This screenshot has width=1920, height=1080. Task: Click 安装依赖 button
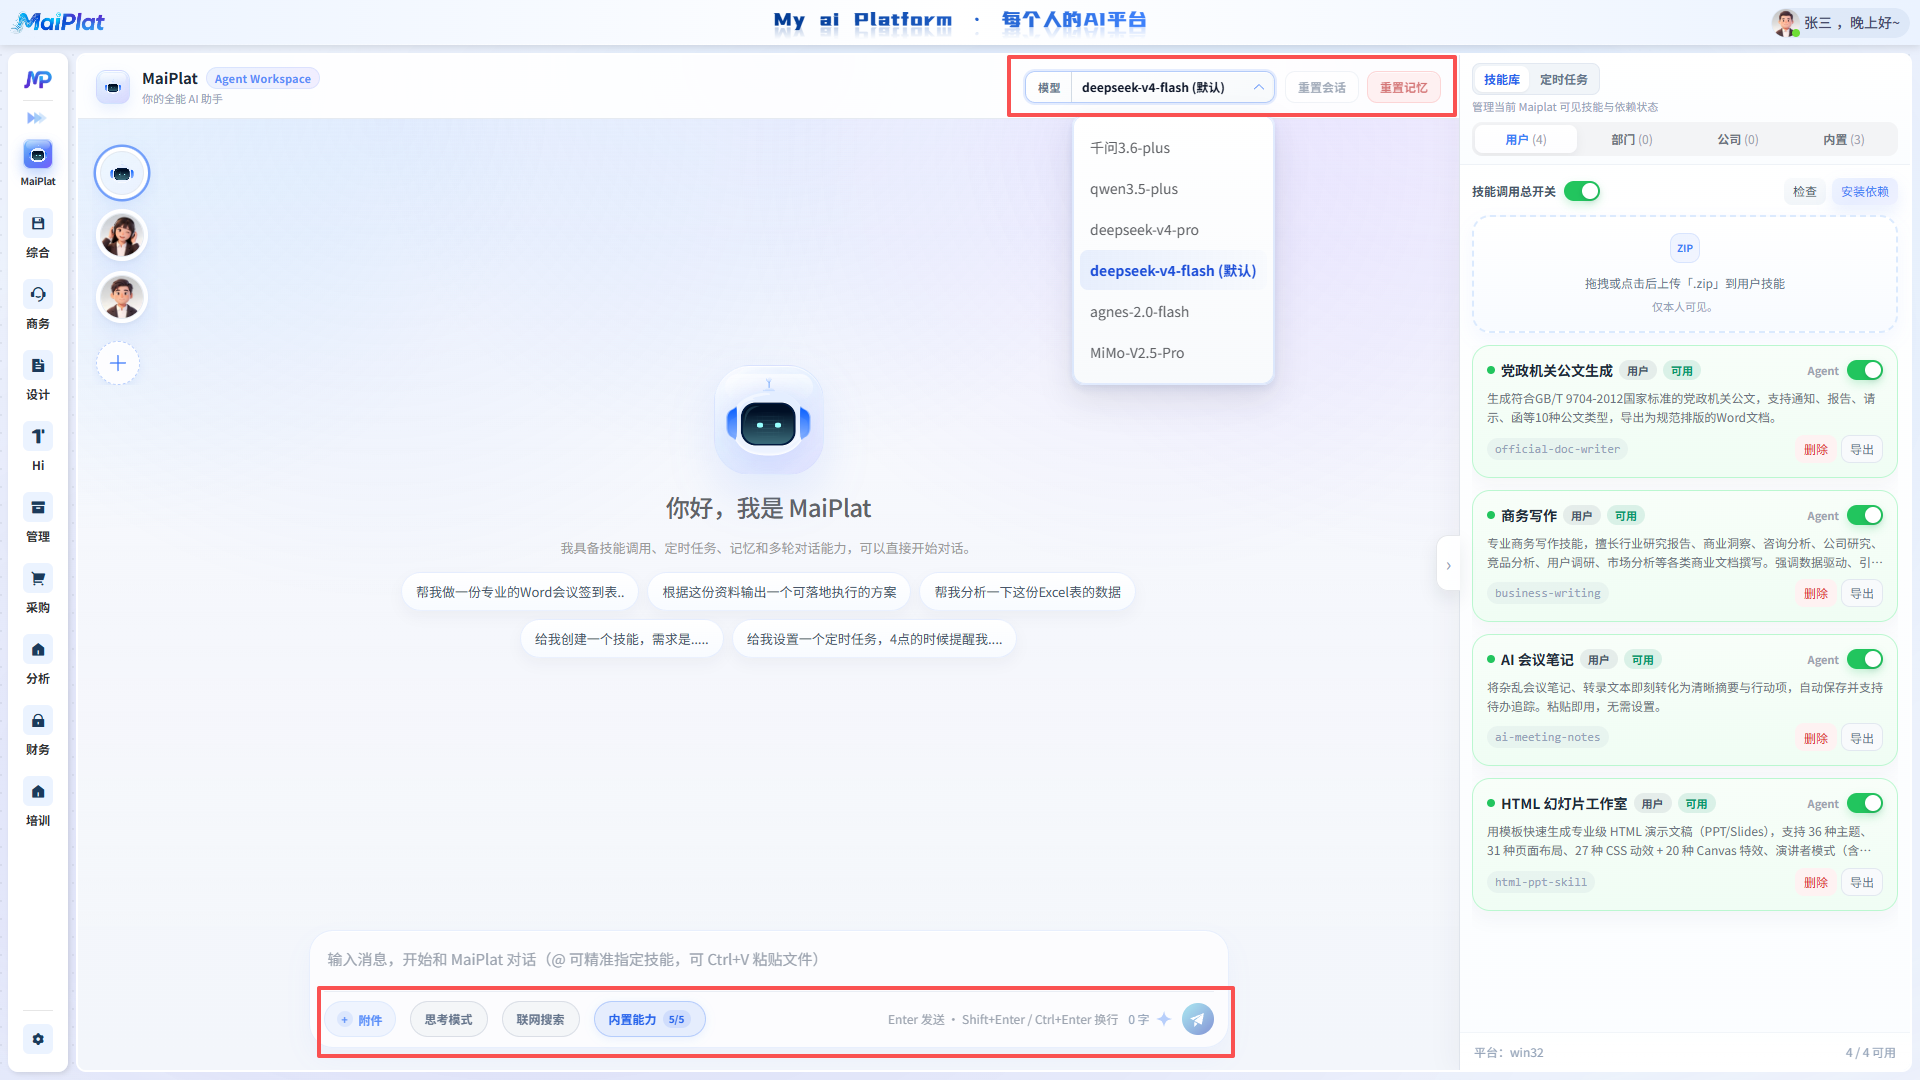click(x=1864, y=191)
